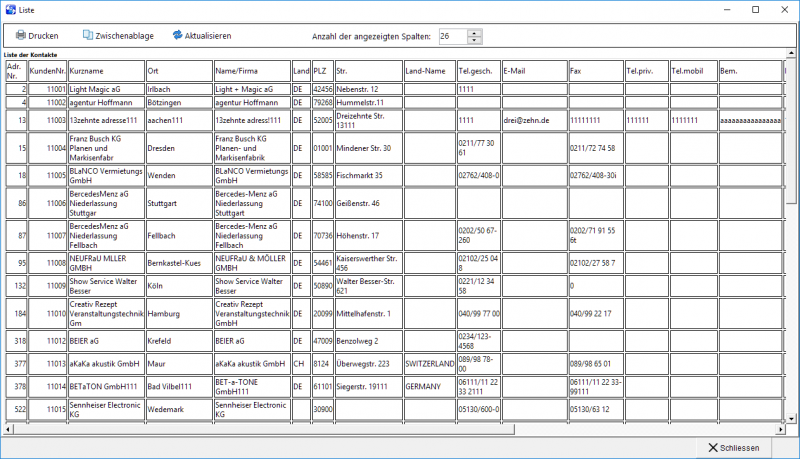Click the Fax column header
Screen dimensions: 800x459
596,71
